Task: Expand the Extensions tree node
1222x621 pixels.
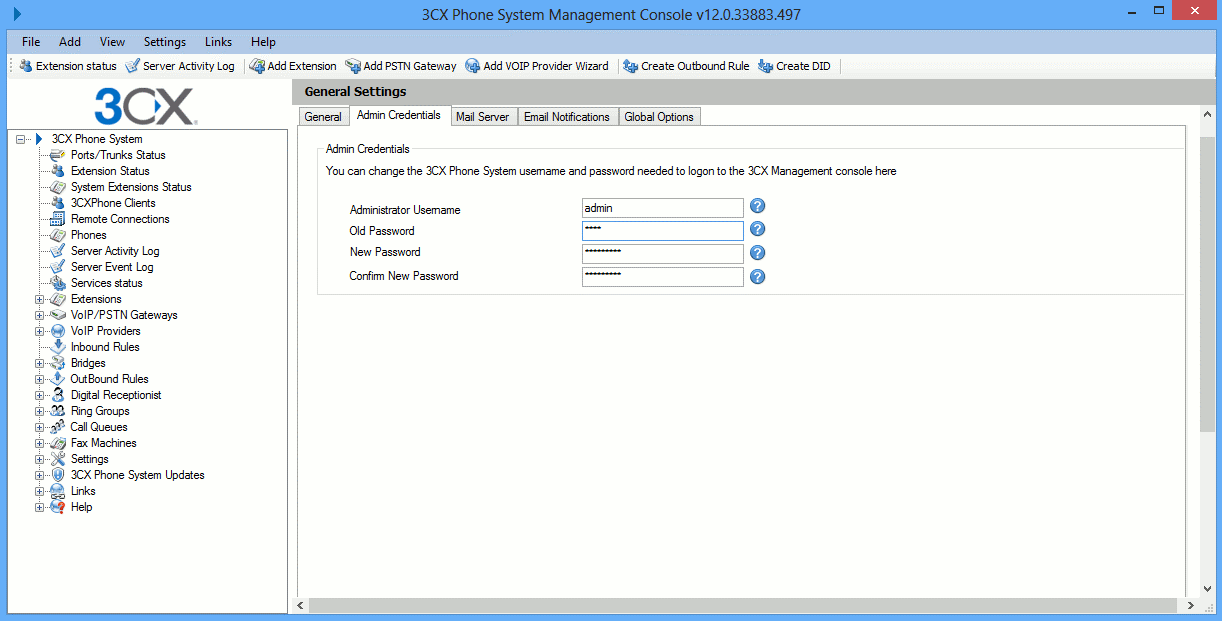Action: click(x=39, y=299)
